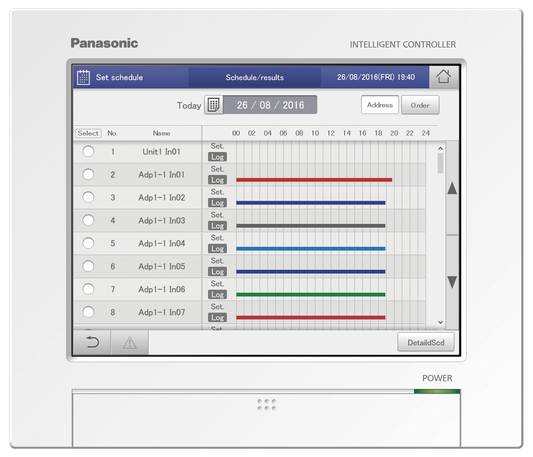
Task: Tap the Set schedule calendar icon
Action: click(84, 77)
